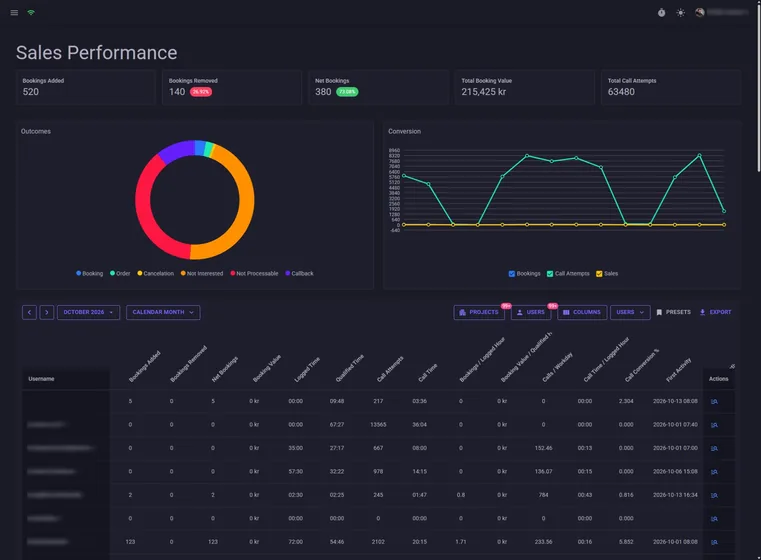Open action icon for row with 00:00 call time
The image size is (761, 560).
(714, 518)
